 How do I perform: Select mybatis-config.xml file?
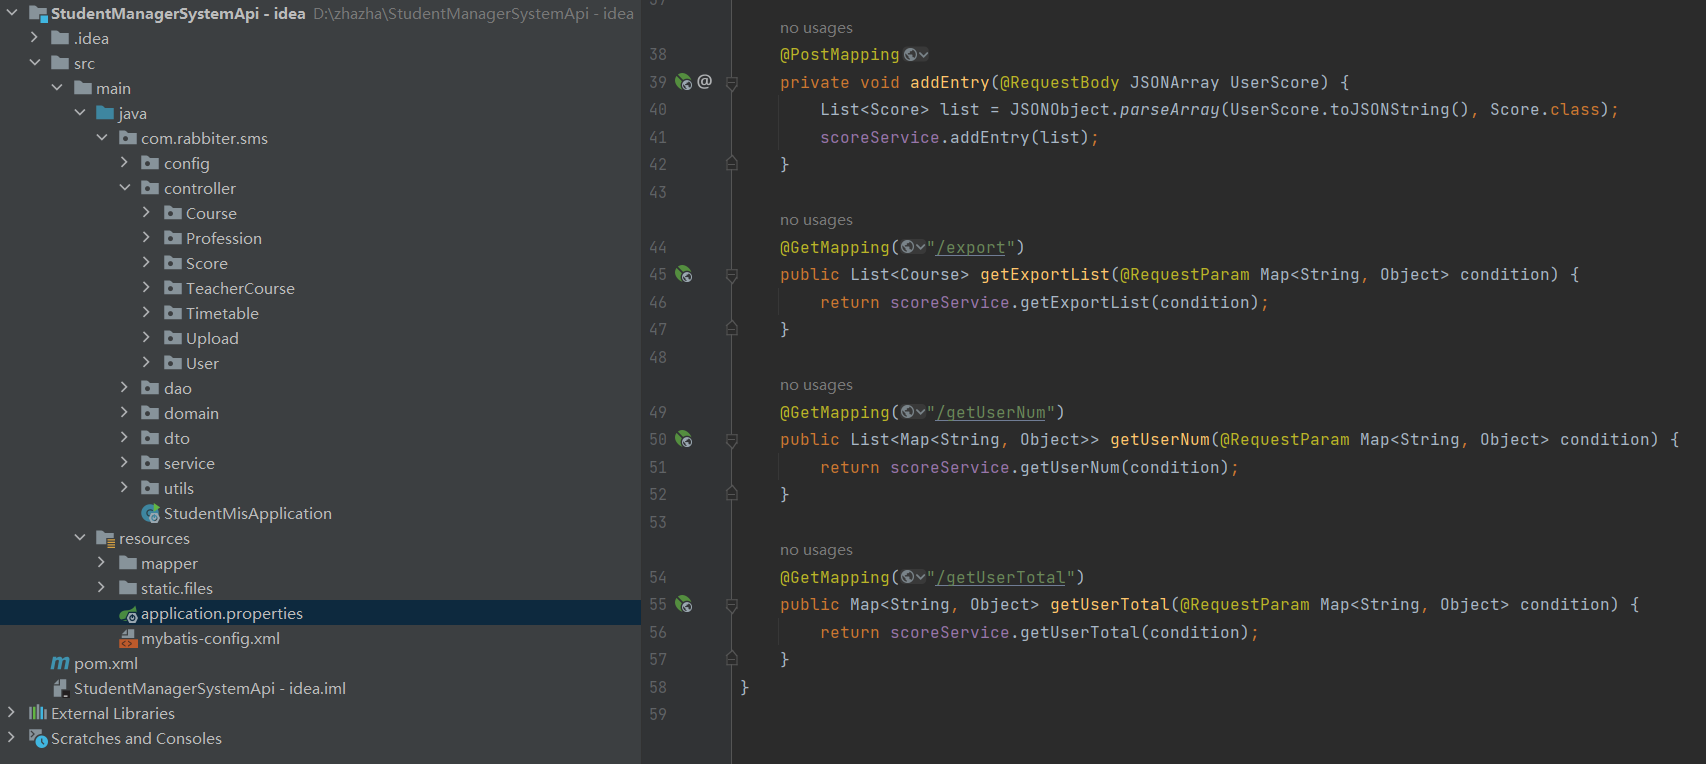(210, 638)
